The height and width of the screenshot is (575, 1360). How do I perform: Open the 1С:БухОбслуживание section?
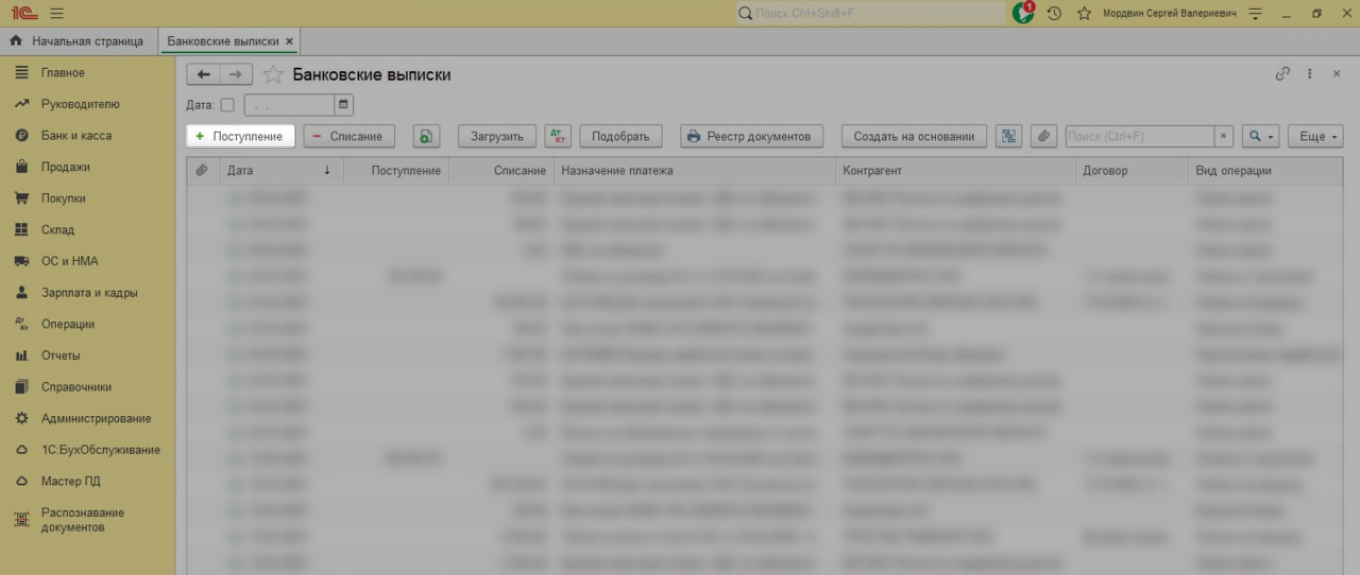[x=100, y=450]
